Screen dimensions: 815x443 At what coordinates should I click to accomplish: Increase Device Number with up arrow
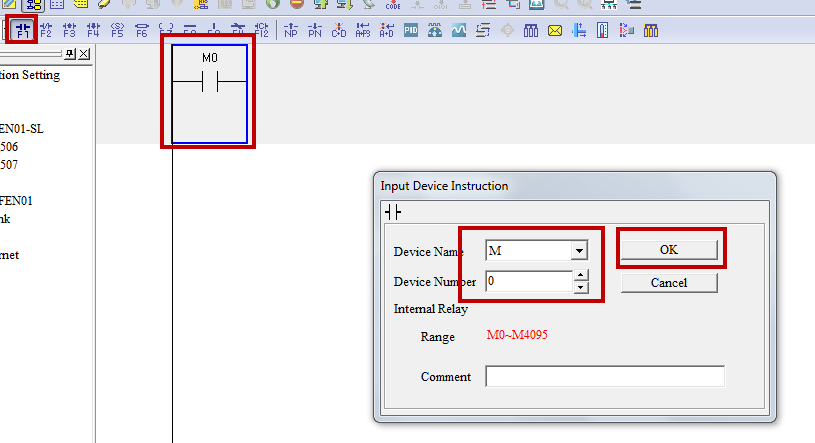[x=581, y=276]
